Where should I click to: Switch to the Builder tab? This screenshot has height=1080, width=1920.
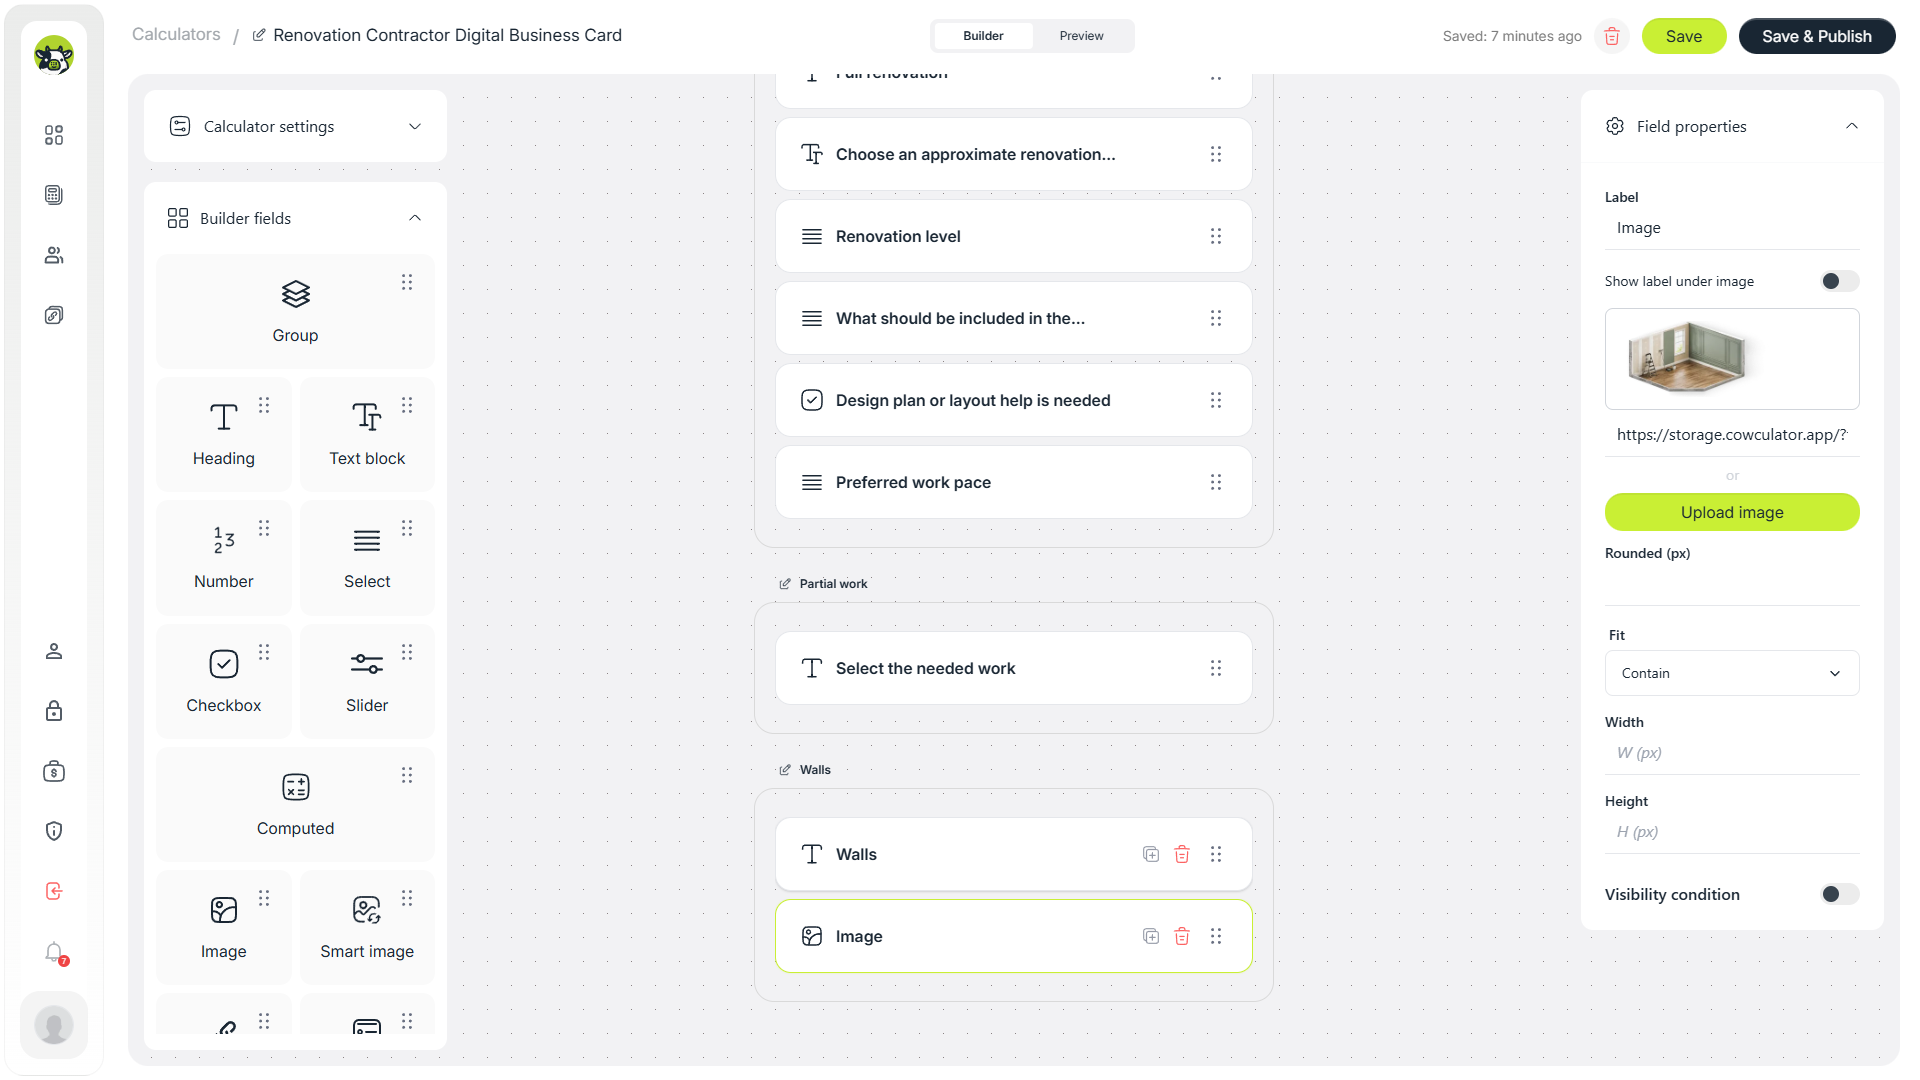pyautogui.click(x=983, y=36)
